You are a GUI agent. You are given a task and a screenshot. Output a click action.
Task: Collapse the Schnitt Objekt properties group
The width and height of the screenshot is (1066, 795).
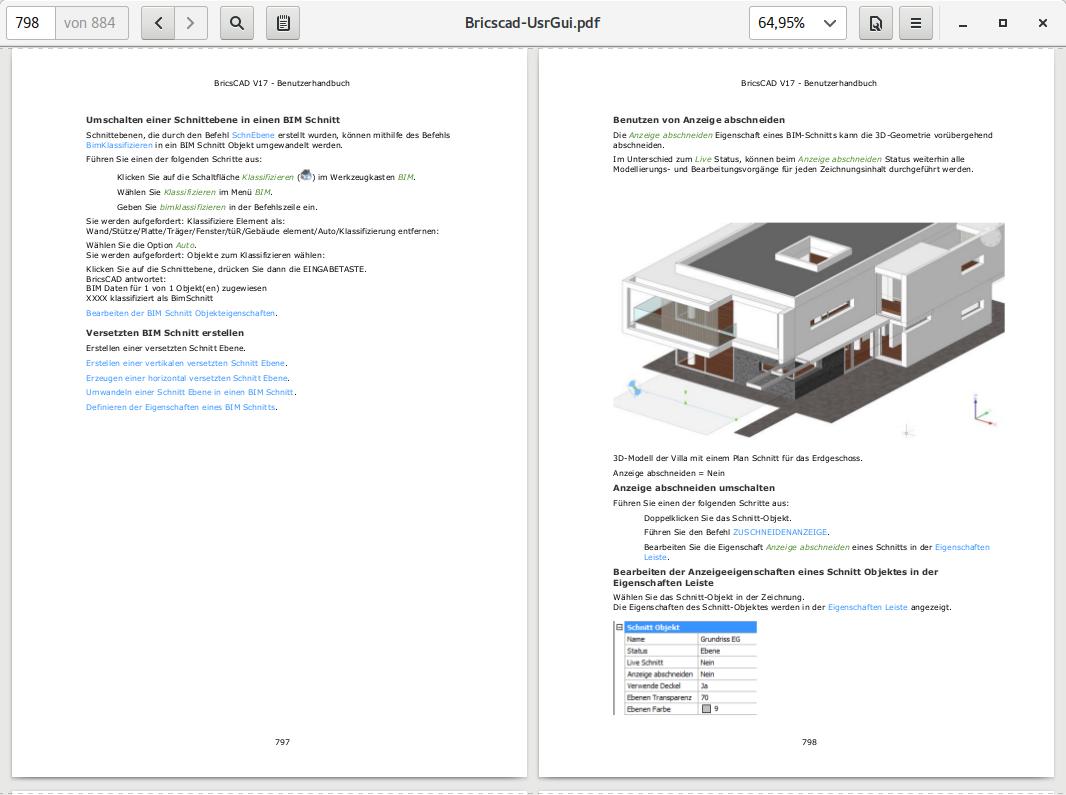[620, 627]
